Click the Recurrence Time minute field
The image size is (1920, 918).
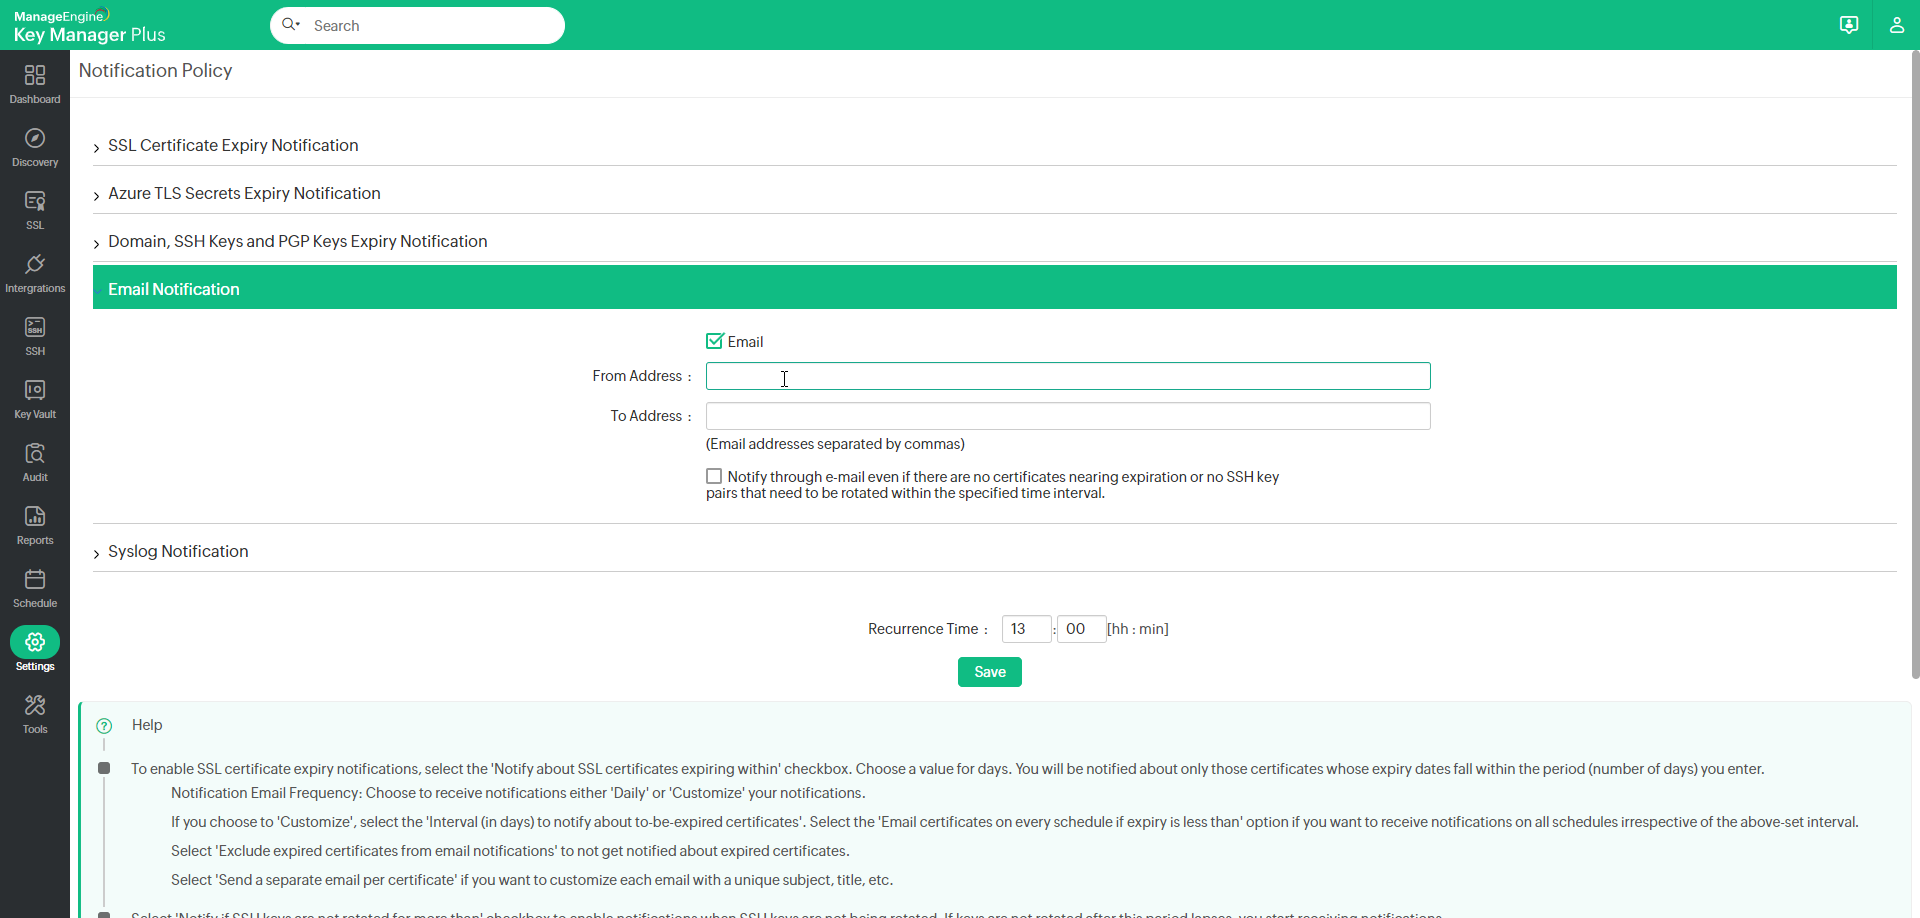coord(1081,629)
